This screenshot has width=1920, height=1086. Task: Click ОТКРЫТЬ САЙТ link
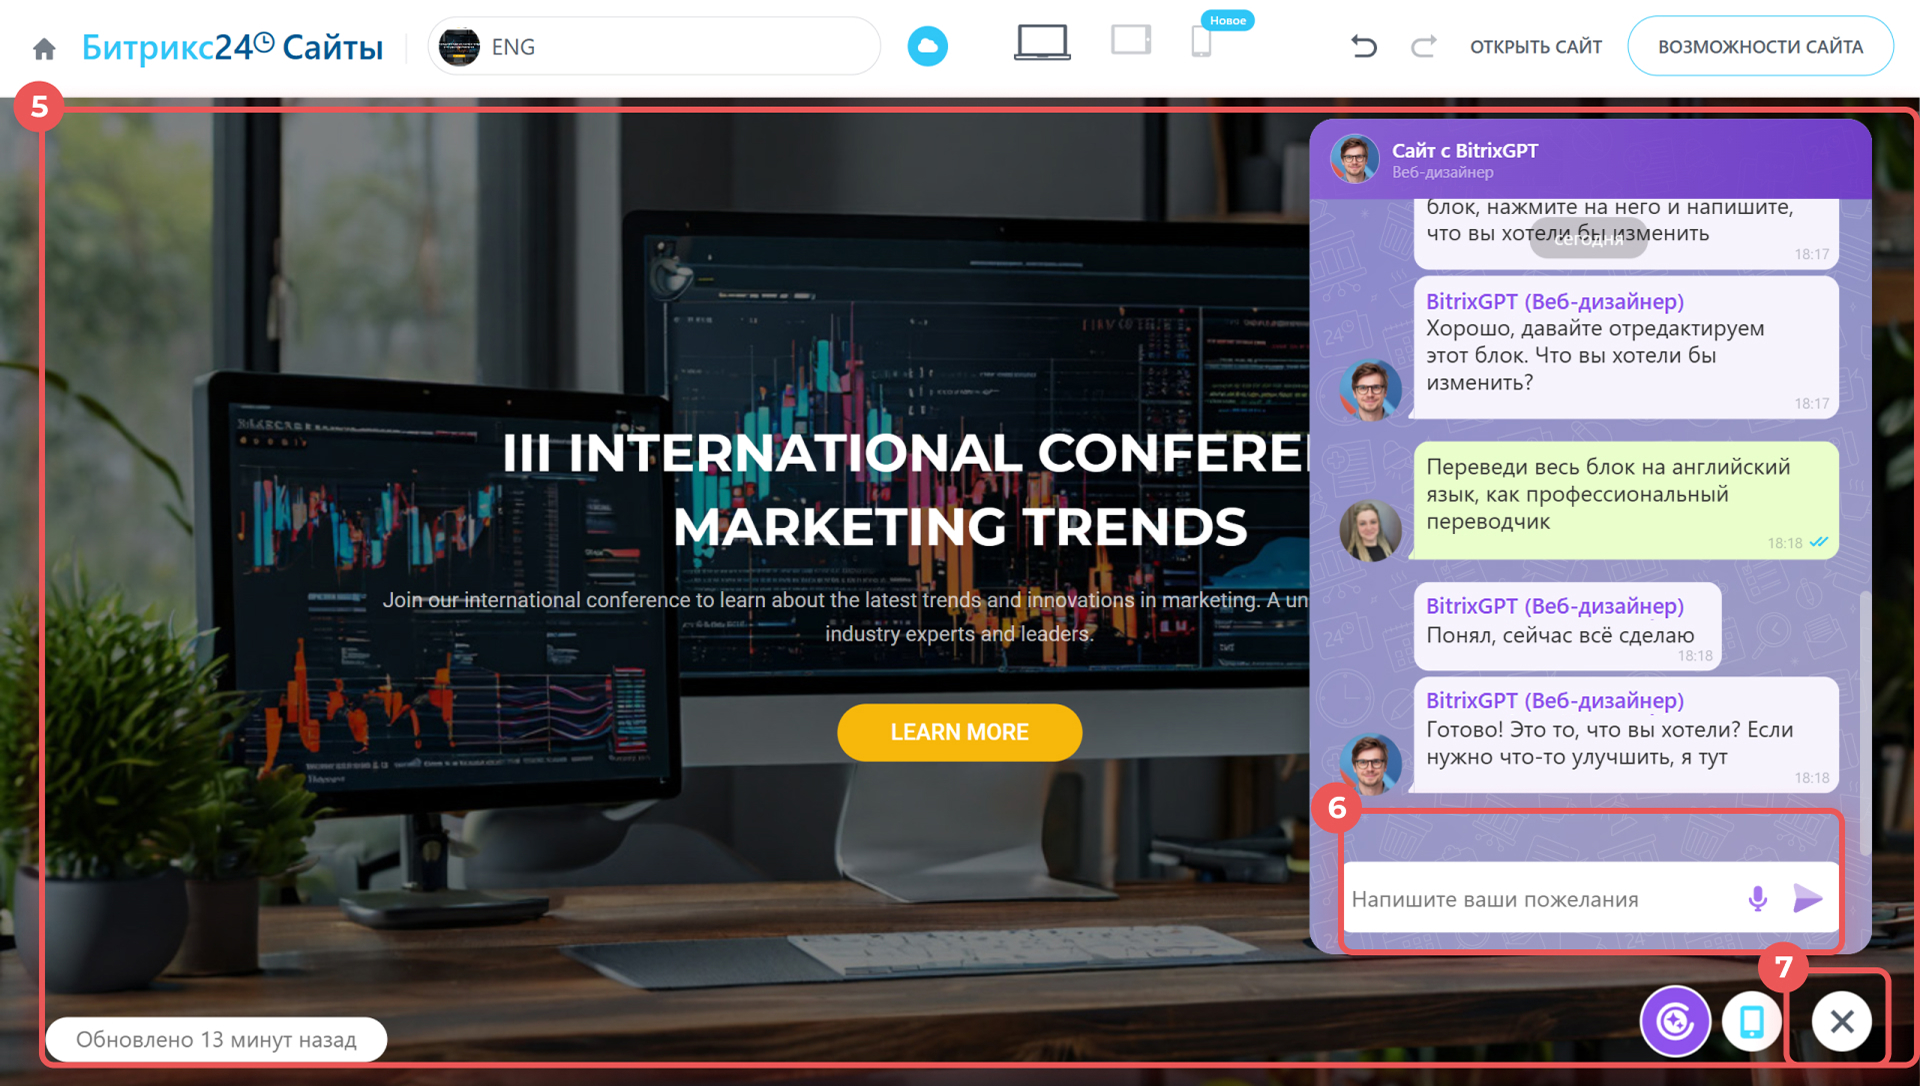tap(1535, 47)
